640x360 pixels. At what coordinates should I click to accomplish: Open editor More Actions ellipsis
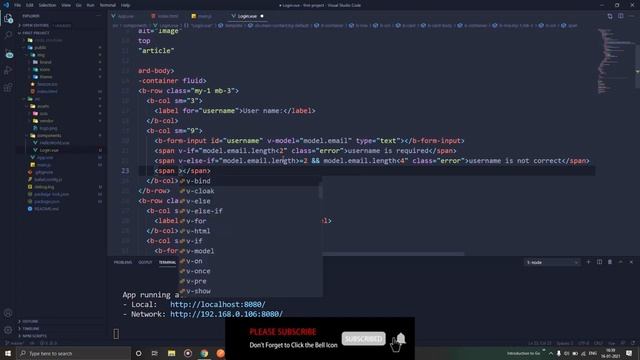tap(631, 16)
